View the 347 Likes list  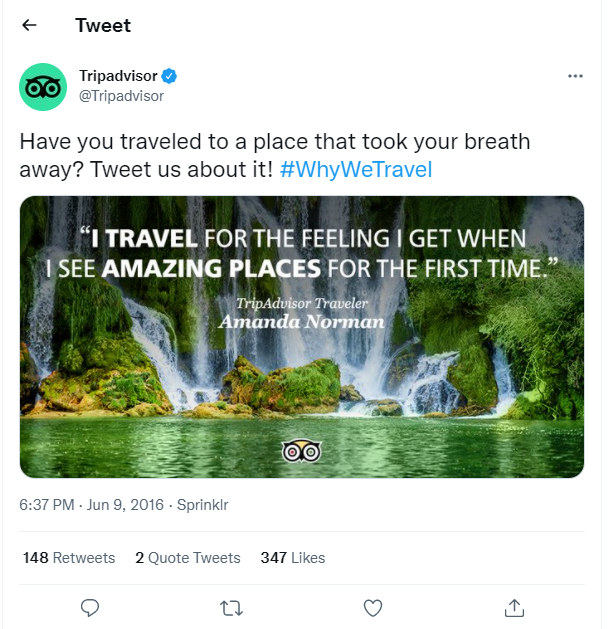(292, 558)
